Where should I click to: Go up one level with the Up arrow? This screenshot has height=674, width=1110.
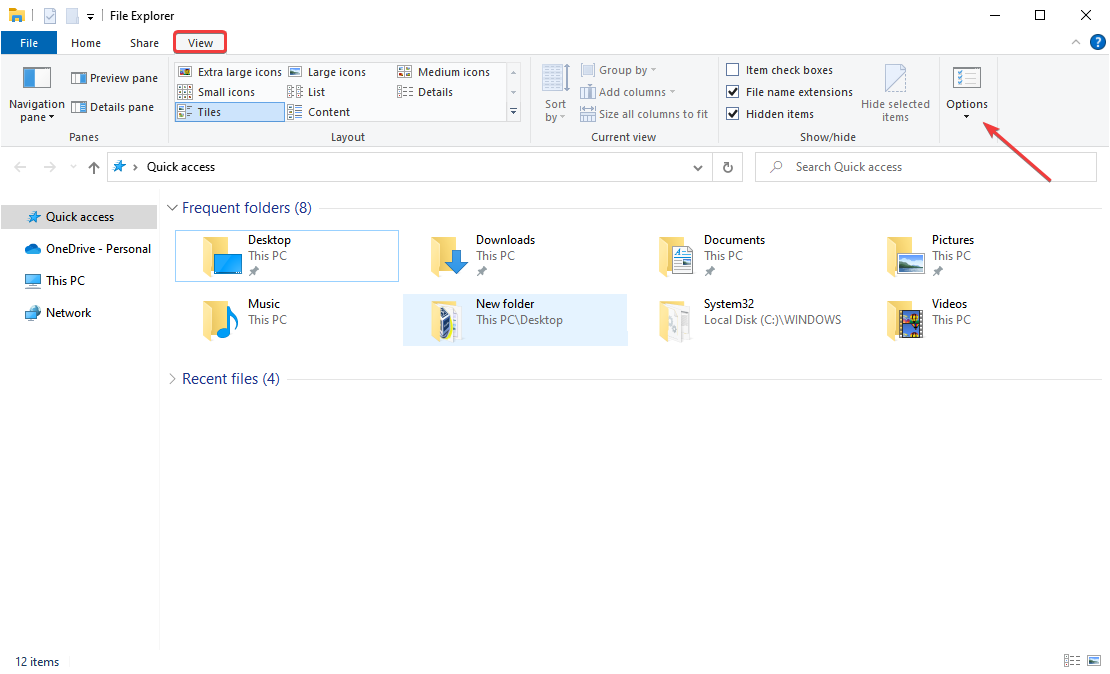(93, 167)
